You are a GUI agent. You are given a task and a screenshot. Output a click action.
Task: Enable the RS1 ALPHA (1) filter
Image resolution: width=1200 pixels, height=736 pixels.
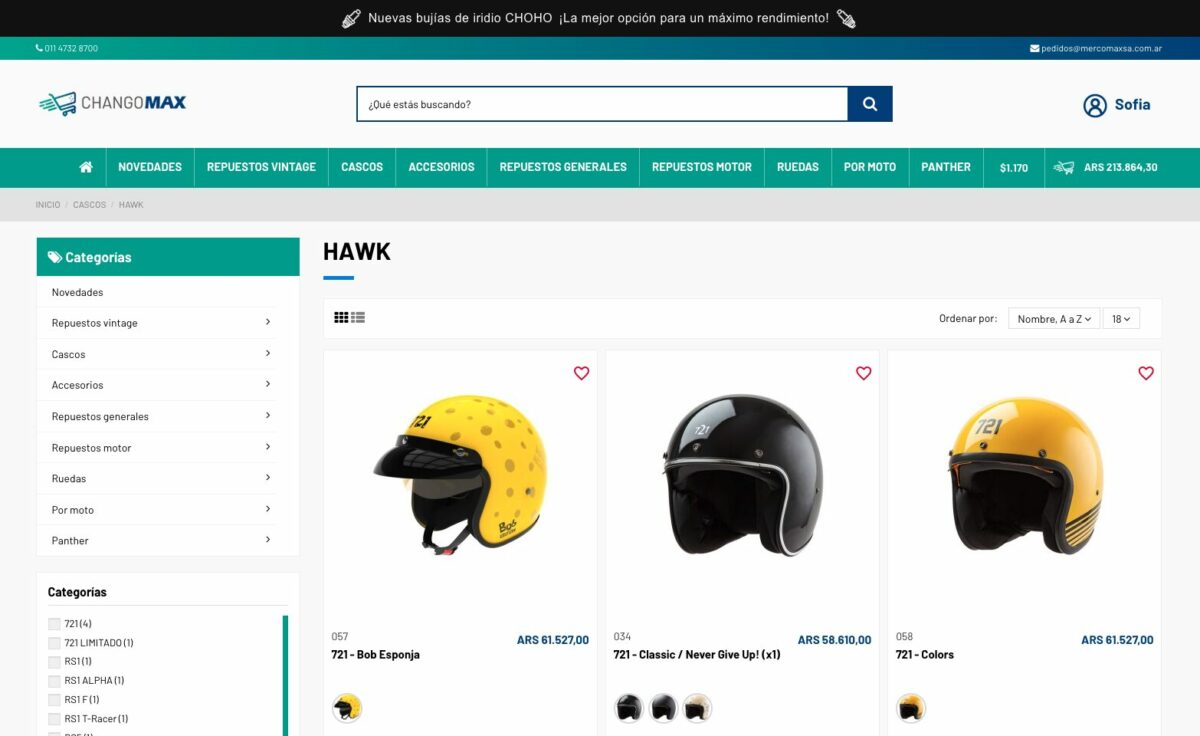click(x=54, y=681)
